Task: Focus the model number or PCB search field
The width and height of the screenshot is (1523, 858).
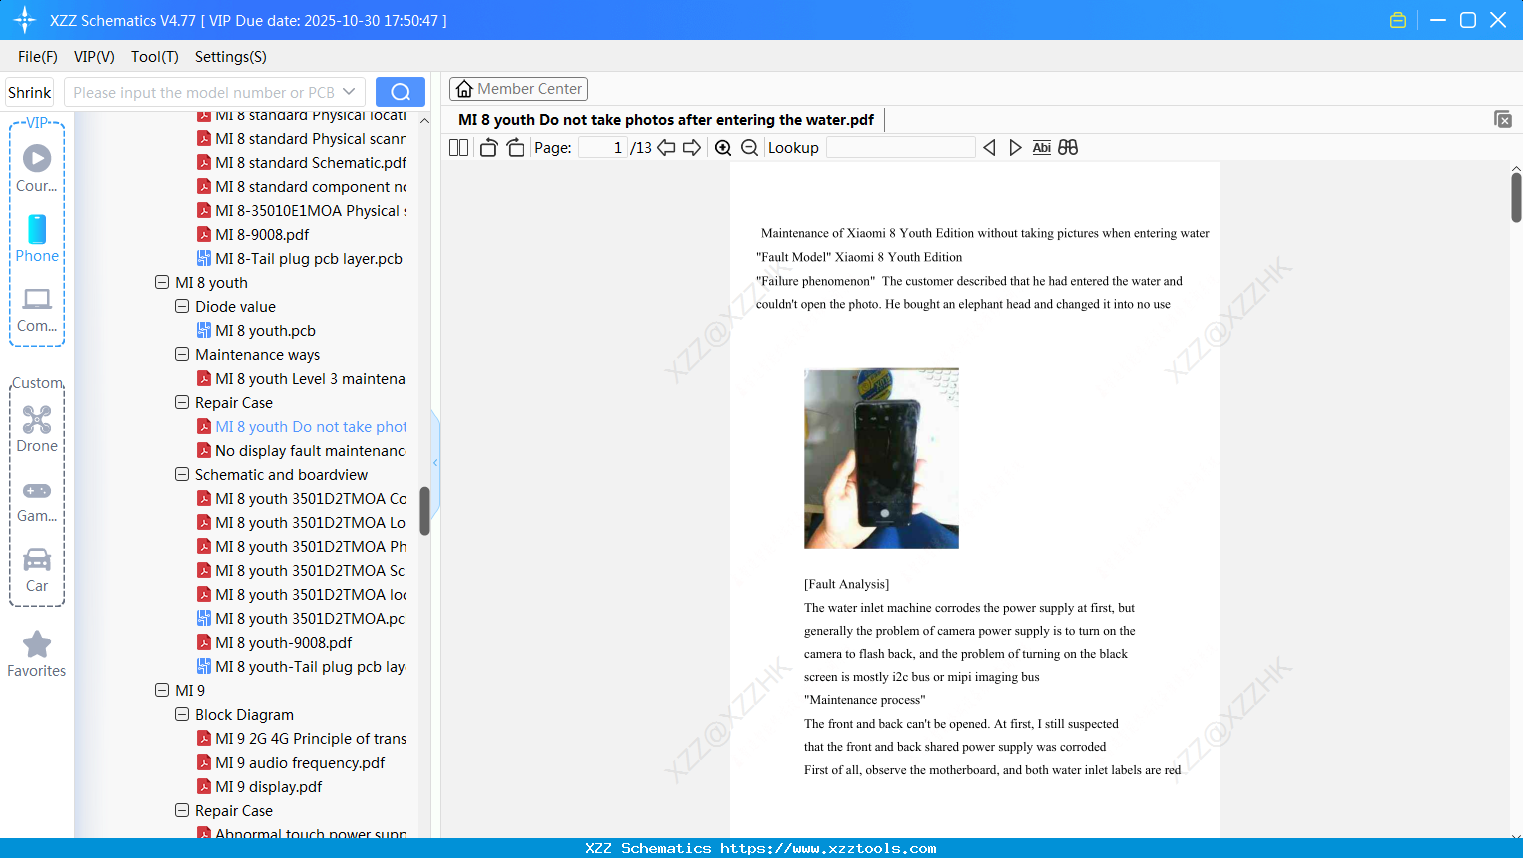Action: [204, 92]
